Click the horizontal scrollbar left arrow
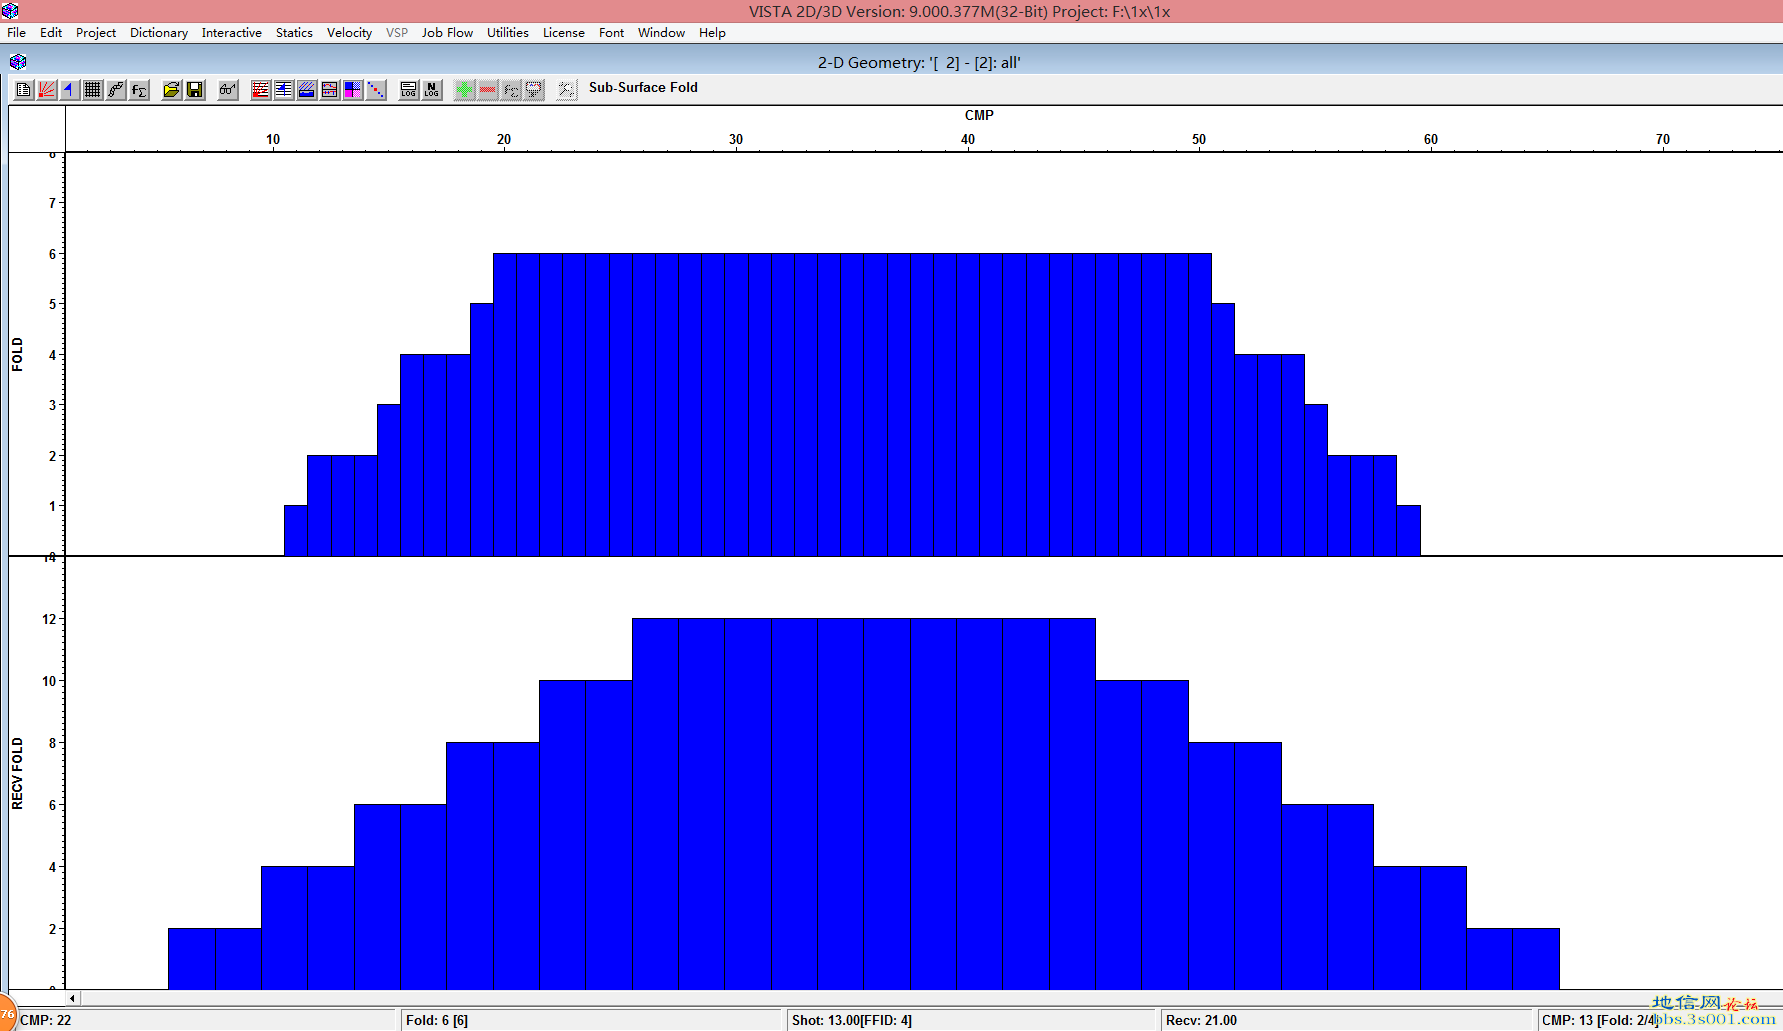This screenshot has width=1783, height=1031. click(x=72, y=998)
